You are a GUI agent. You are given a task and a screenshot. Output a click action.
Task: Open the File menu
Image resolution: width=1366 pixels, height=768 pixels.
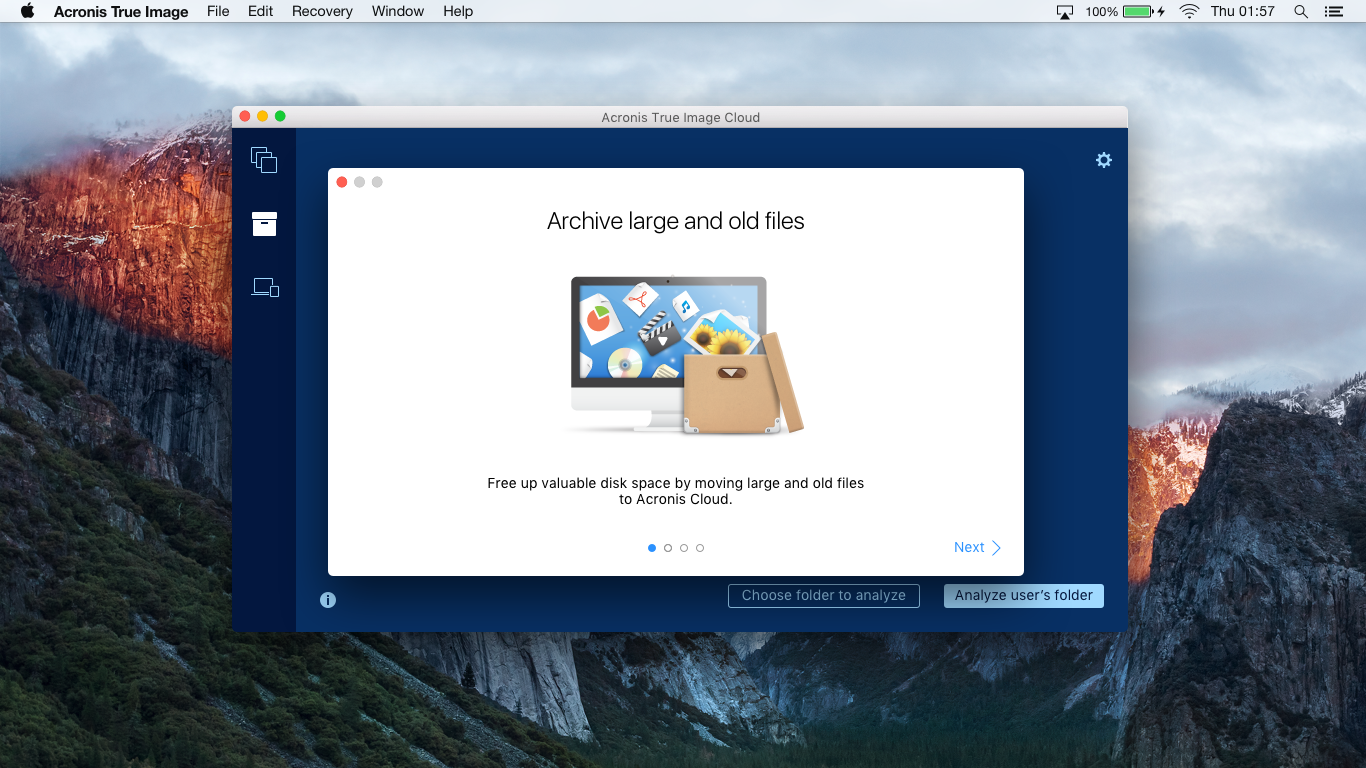coord(218,12)
